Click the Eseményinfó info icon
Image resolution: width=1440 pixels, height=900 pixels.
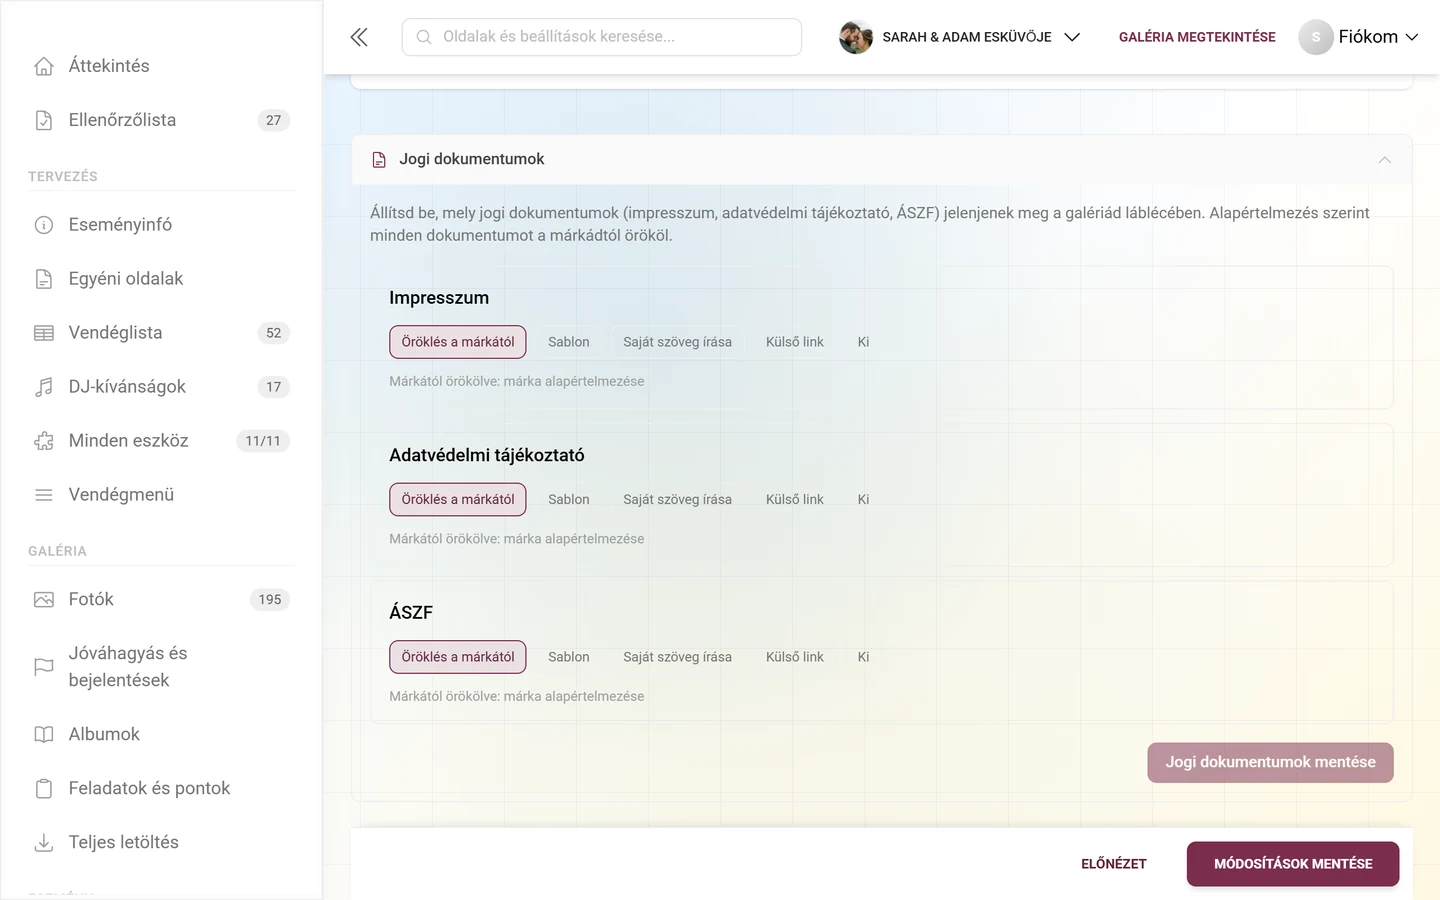click(x=44, y=225)
